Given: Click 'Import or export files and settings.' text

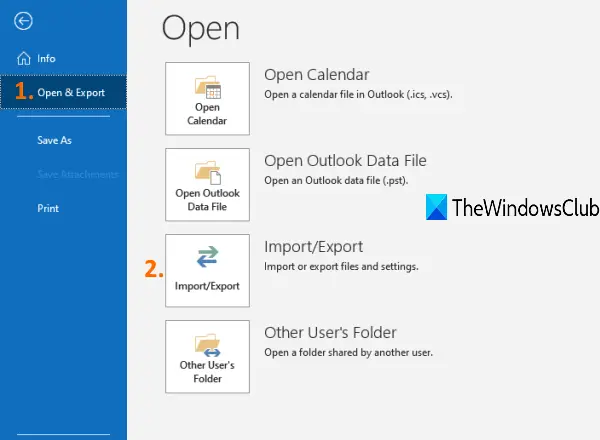Looking at the screenshot, I should click(341, 267).
